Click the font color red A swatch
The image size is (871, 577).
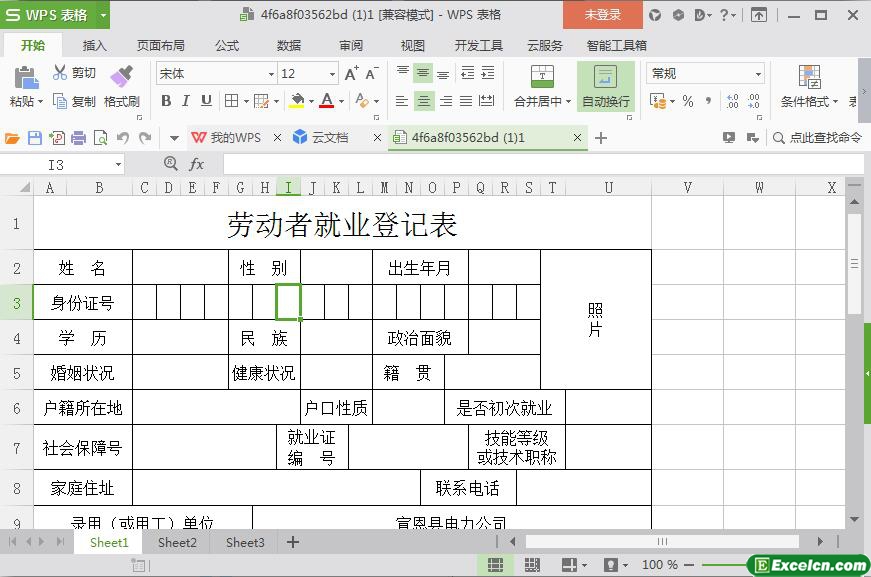click(x=326, y=101)
